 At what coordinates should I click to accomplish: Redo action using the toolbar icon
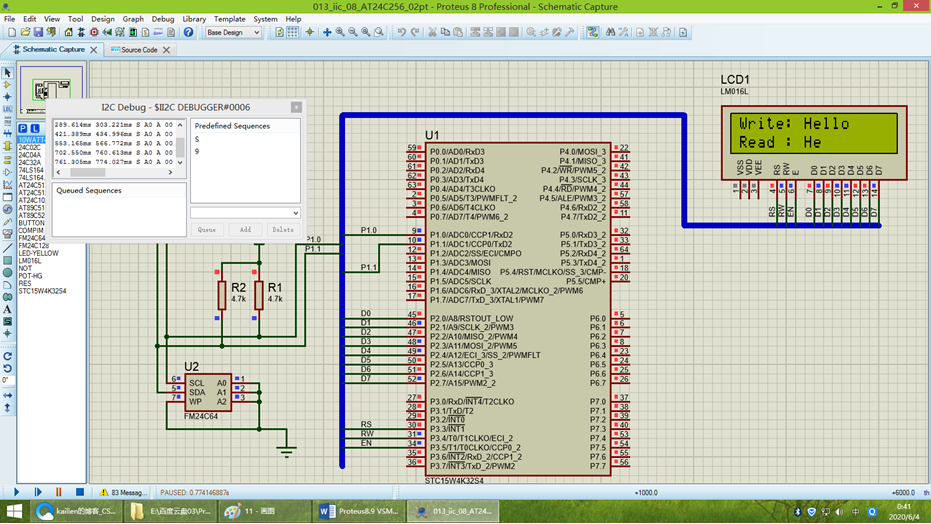click(x=415, y=33)
